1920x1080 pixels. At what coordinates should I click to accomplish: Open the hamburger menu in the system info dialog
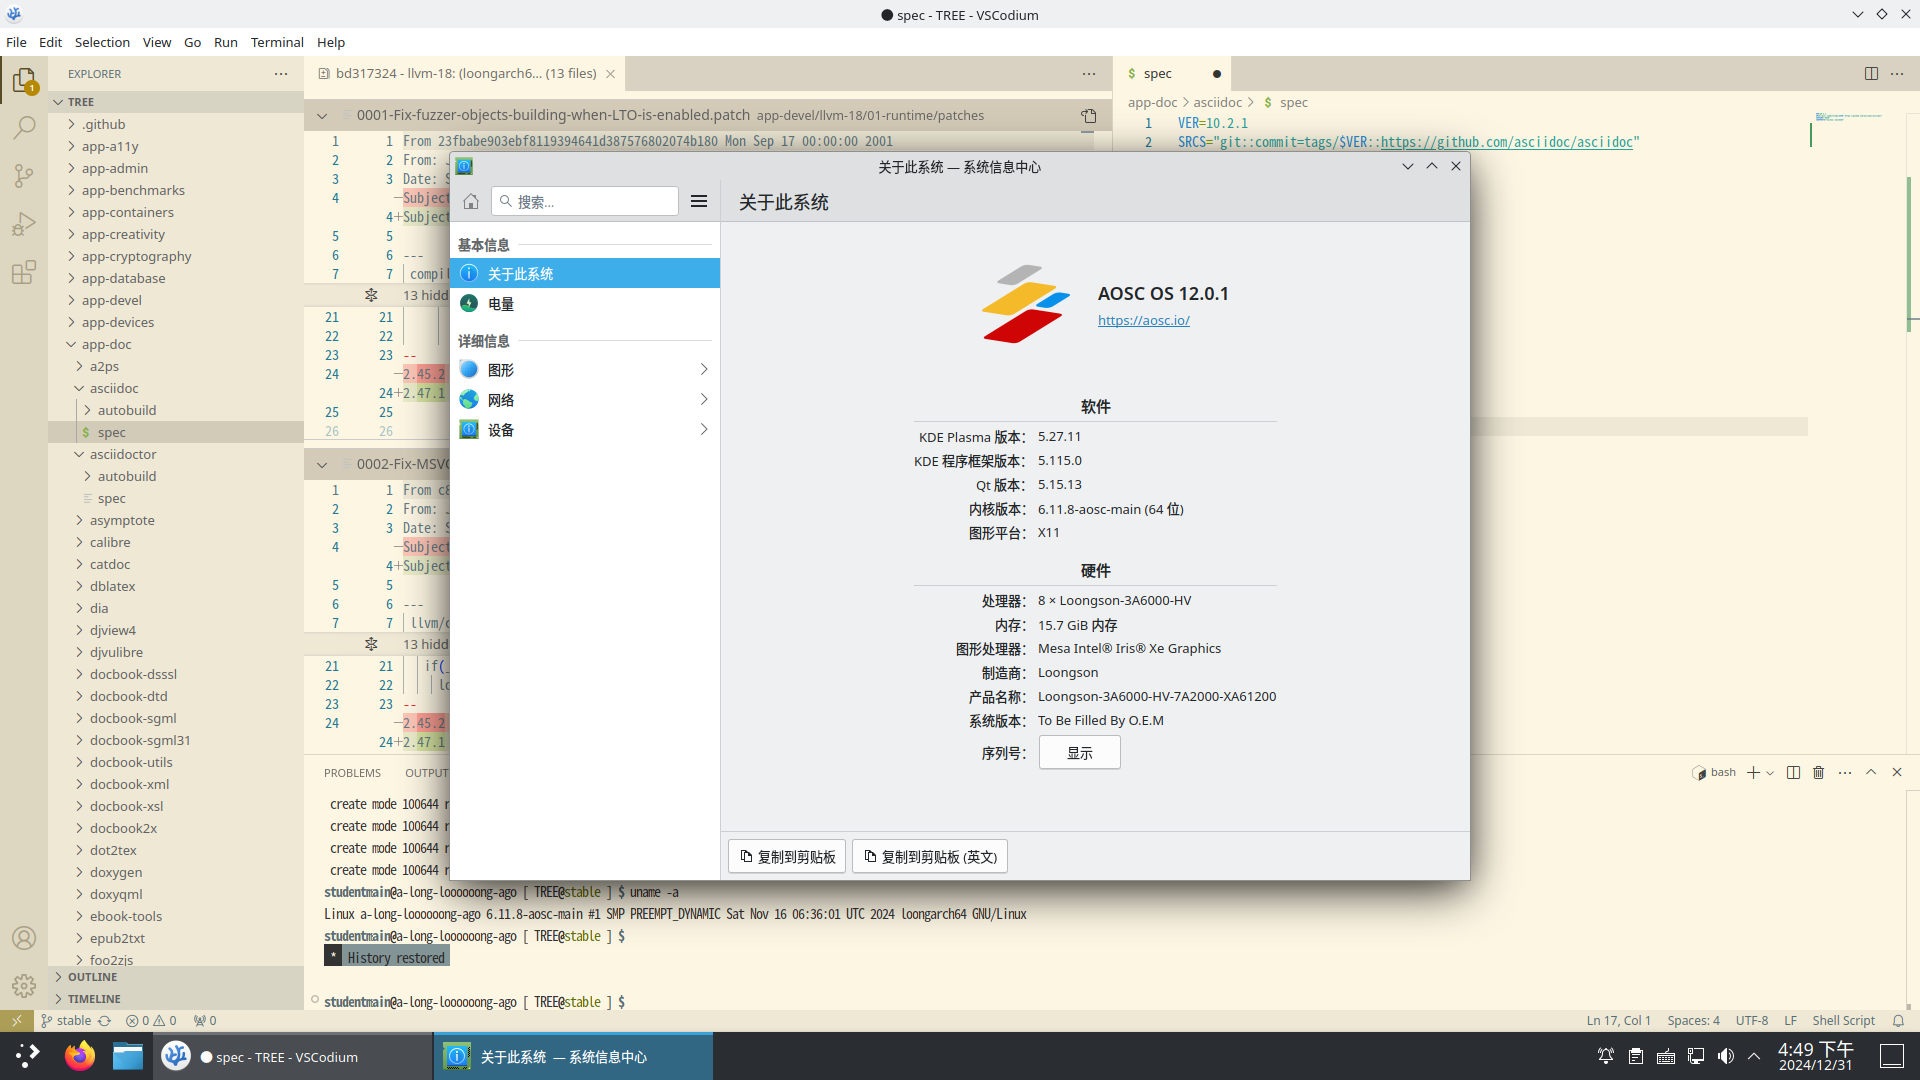pyautogui.click(x=698, y=200)
